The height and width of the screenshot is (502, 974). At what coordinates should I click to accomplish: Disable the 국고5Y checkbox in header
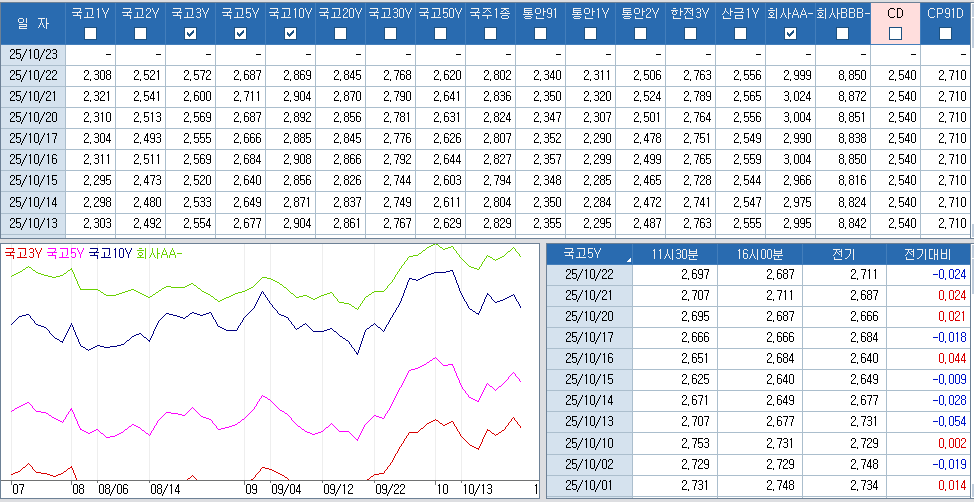pyautogui.click(x=240, y=34)
